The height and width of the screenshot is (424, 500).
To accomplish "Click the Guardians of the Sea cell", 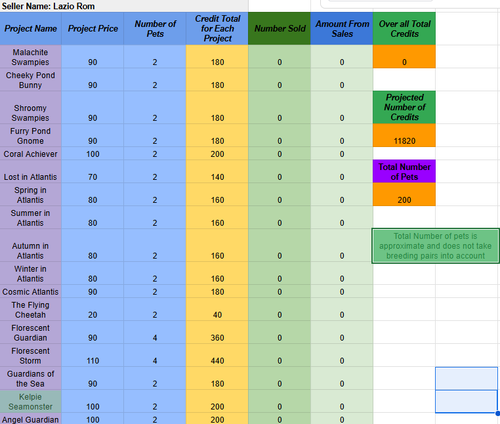I will pyautogui.click(x=31, y=378).
